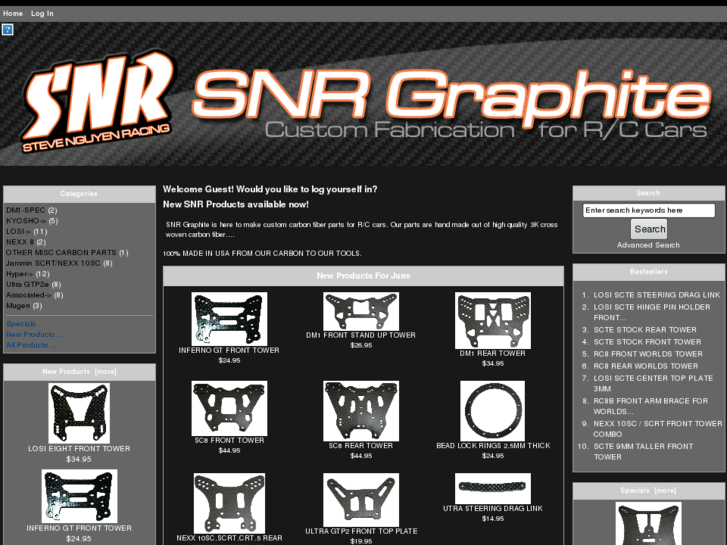Image resolution: width=727 pixels, height=545 pixels.
Task: Open Jammin SCRT/NEXX 10SC category
Action: pos(53,263)
